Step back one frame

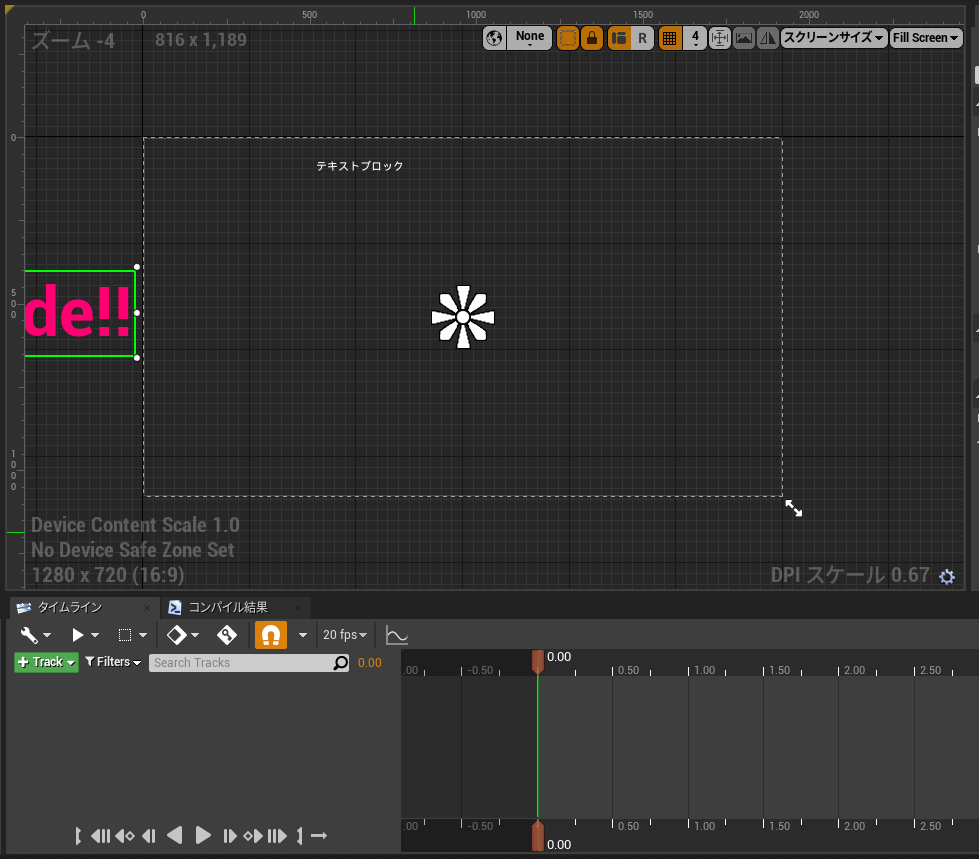[x=149, y=836]
